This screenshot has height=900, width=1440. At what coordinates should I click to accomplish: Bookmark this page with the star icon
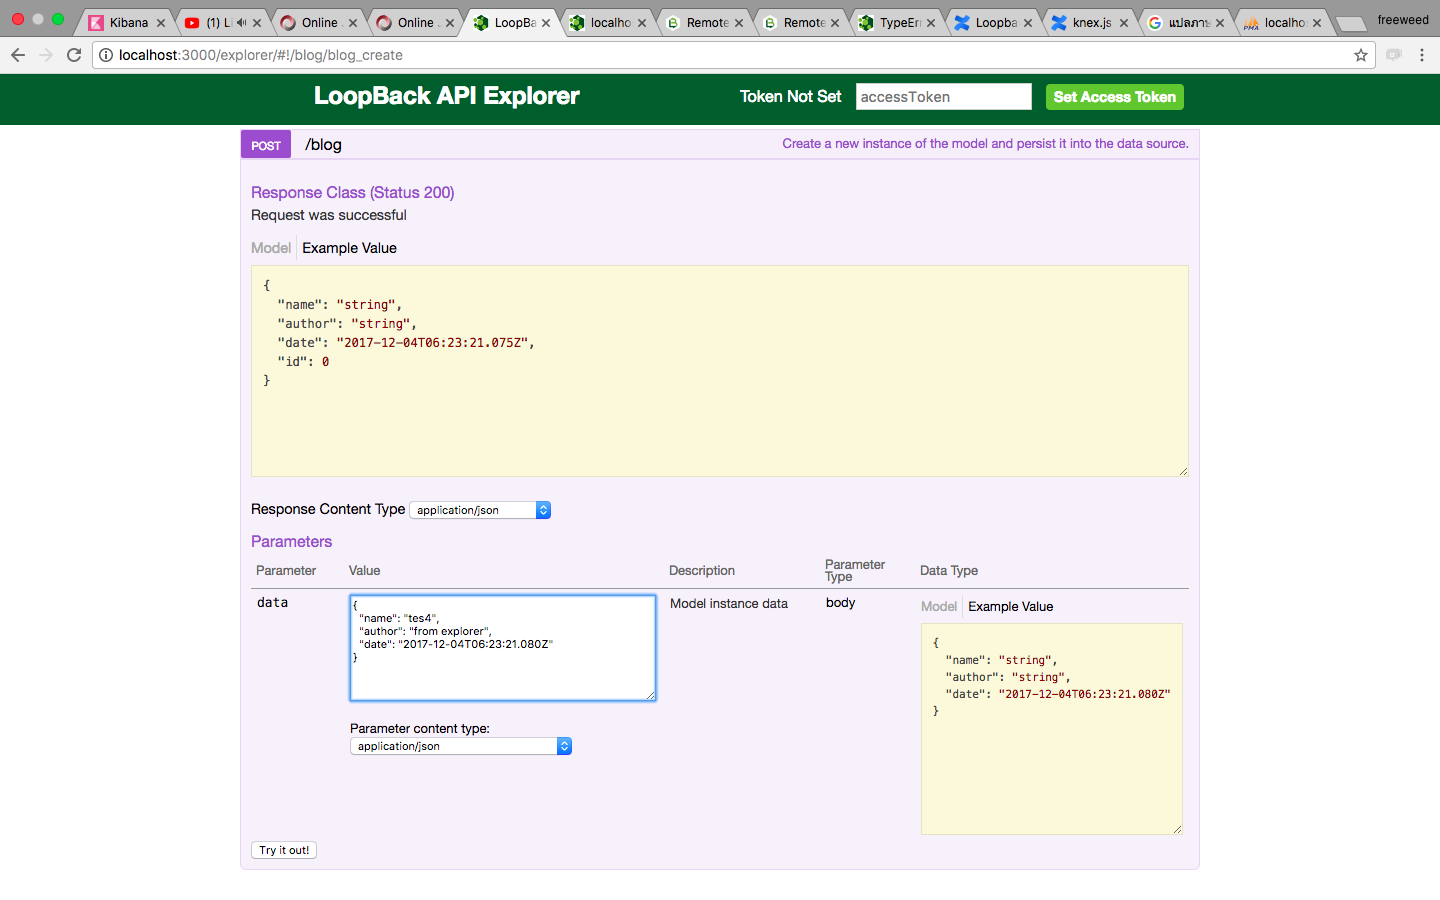pyautogui.click(x=1361, y=55)
